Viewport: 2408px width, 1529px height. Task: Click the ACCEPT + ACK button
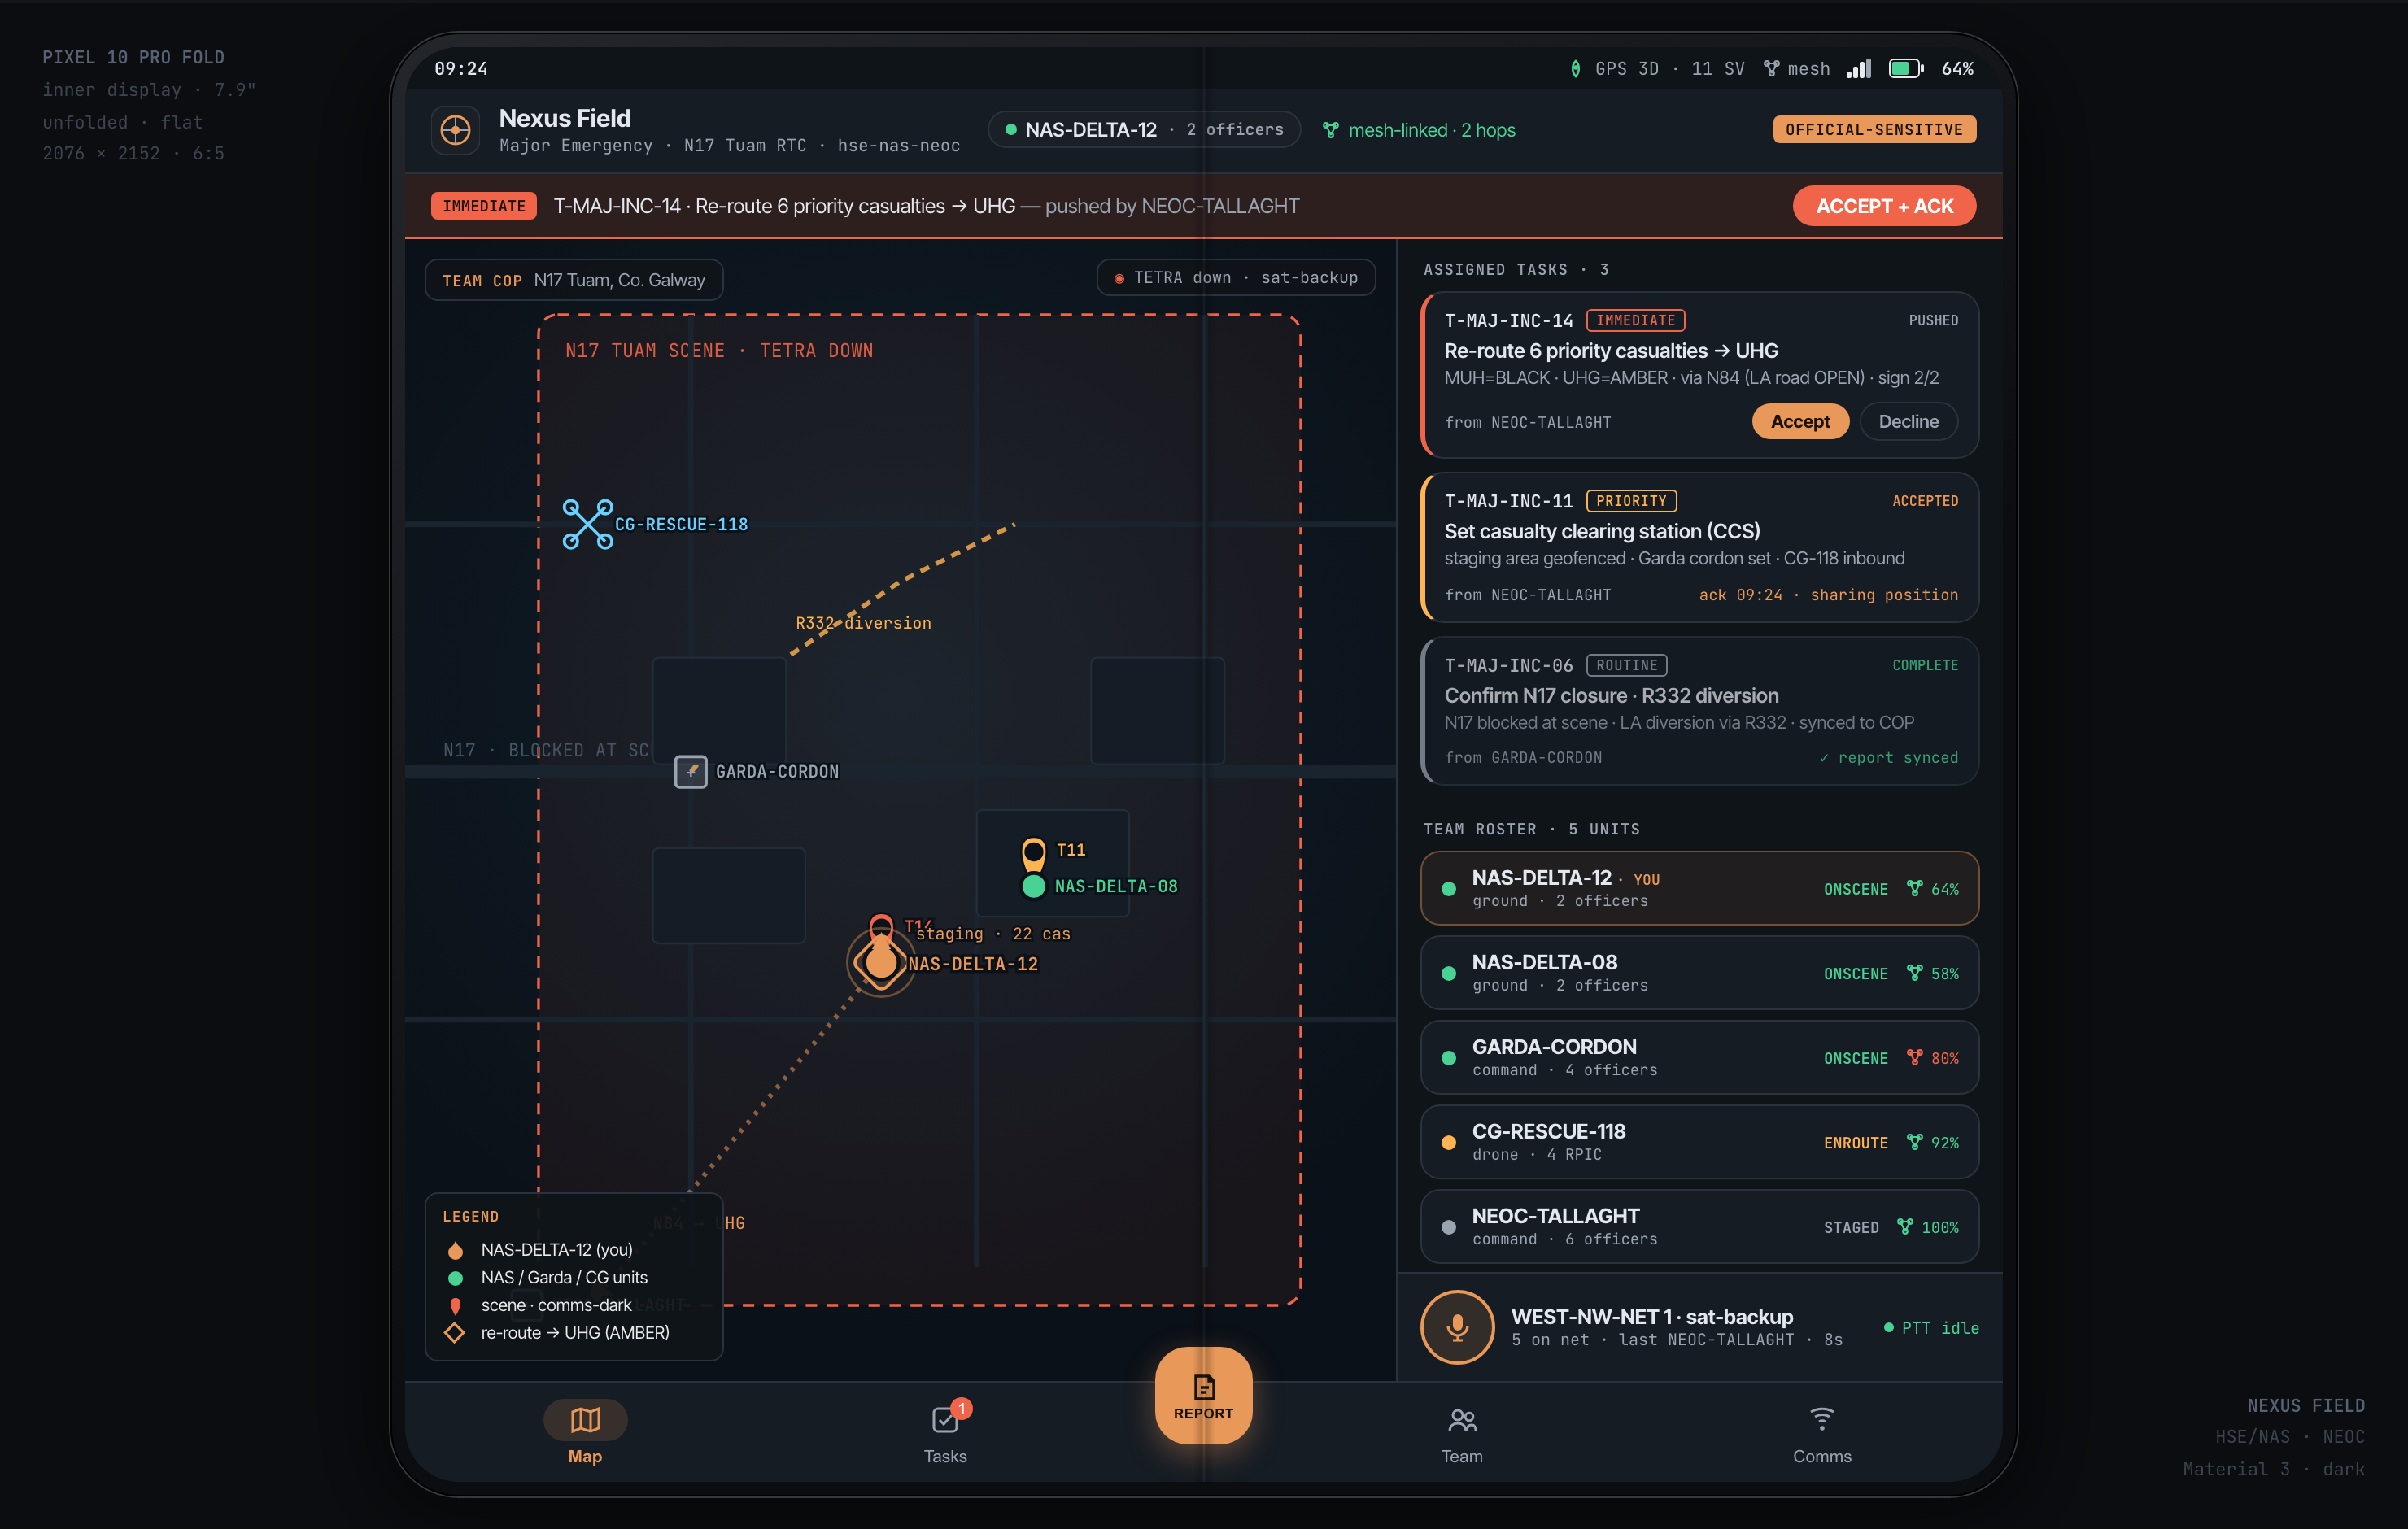(1884, 206)
